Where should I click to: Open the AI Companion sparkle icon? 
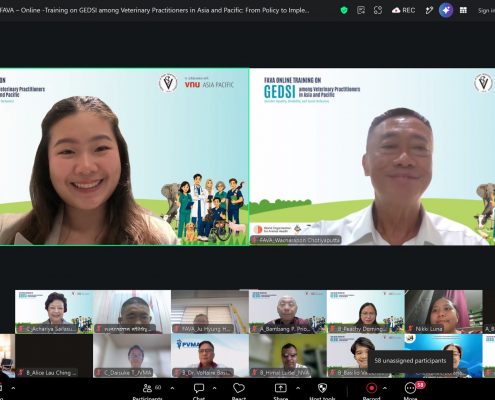tap(446, 10)
